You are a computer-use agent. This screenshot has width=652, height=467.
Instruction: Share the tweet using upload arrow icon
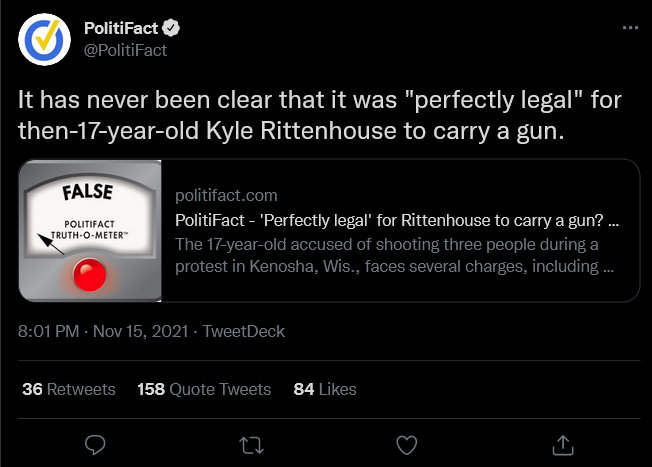562,442
